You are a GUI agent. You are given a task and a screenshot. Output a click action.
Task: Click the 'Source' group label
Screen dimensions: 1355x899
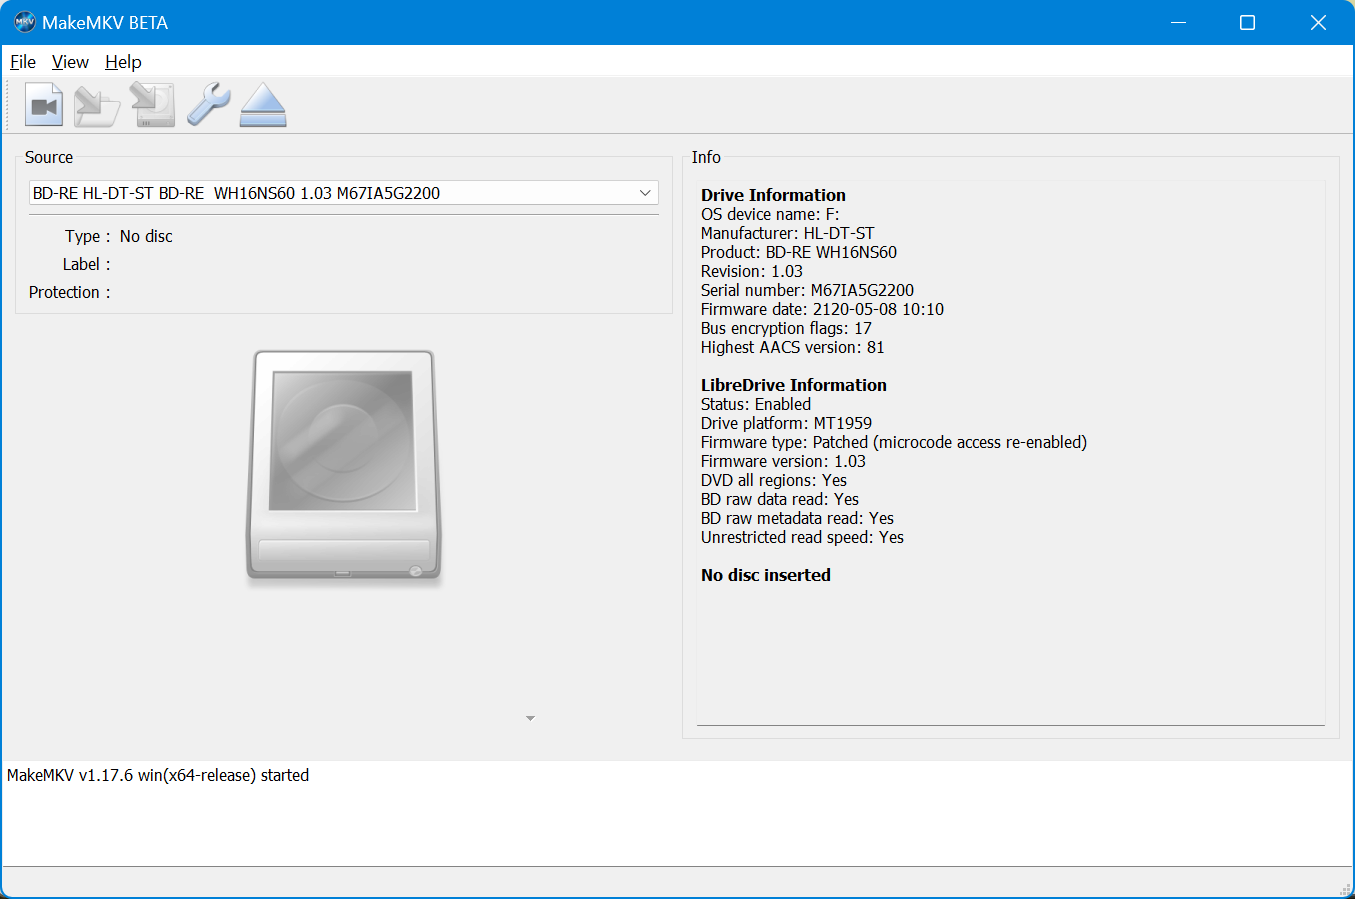click(49, 157)
